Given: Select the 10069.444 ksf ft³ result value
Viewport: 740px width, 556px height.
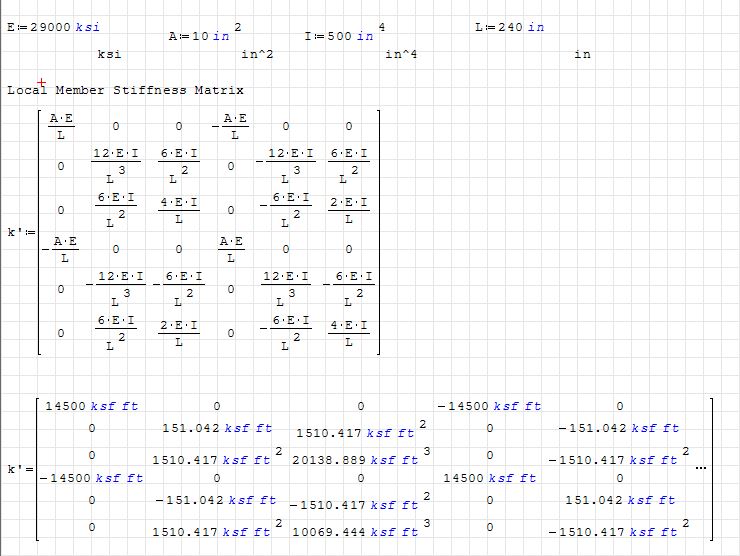Looking at the screenshot, I should (x=355, y=531).
